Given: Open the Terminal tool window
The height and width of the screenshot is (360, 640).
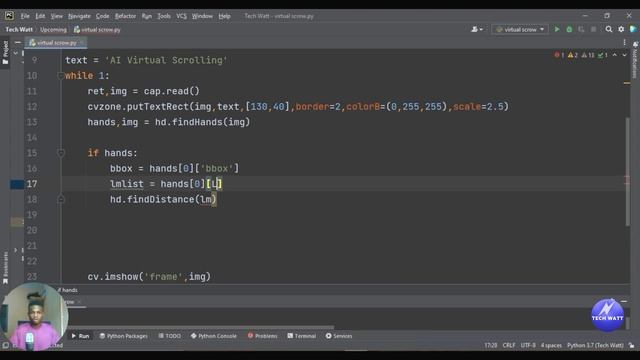Looking at the screenshot, I should point(302,336).
